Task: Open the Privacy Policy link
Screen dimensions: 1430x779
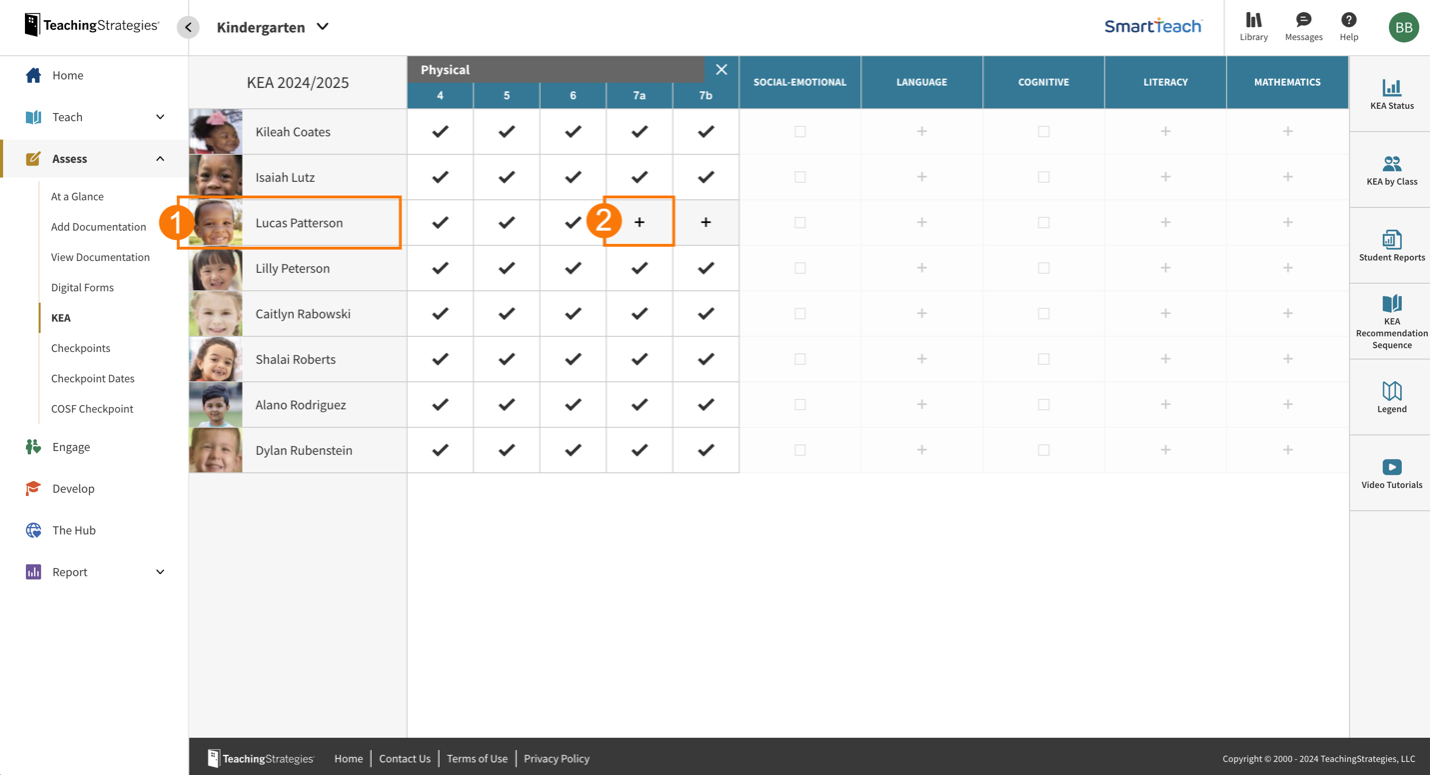Action: point(556,758)
